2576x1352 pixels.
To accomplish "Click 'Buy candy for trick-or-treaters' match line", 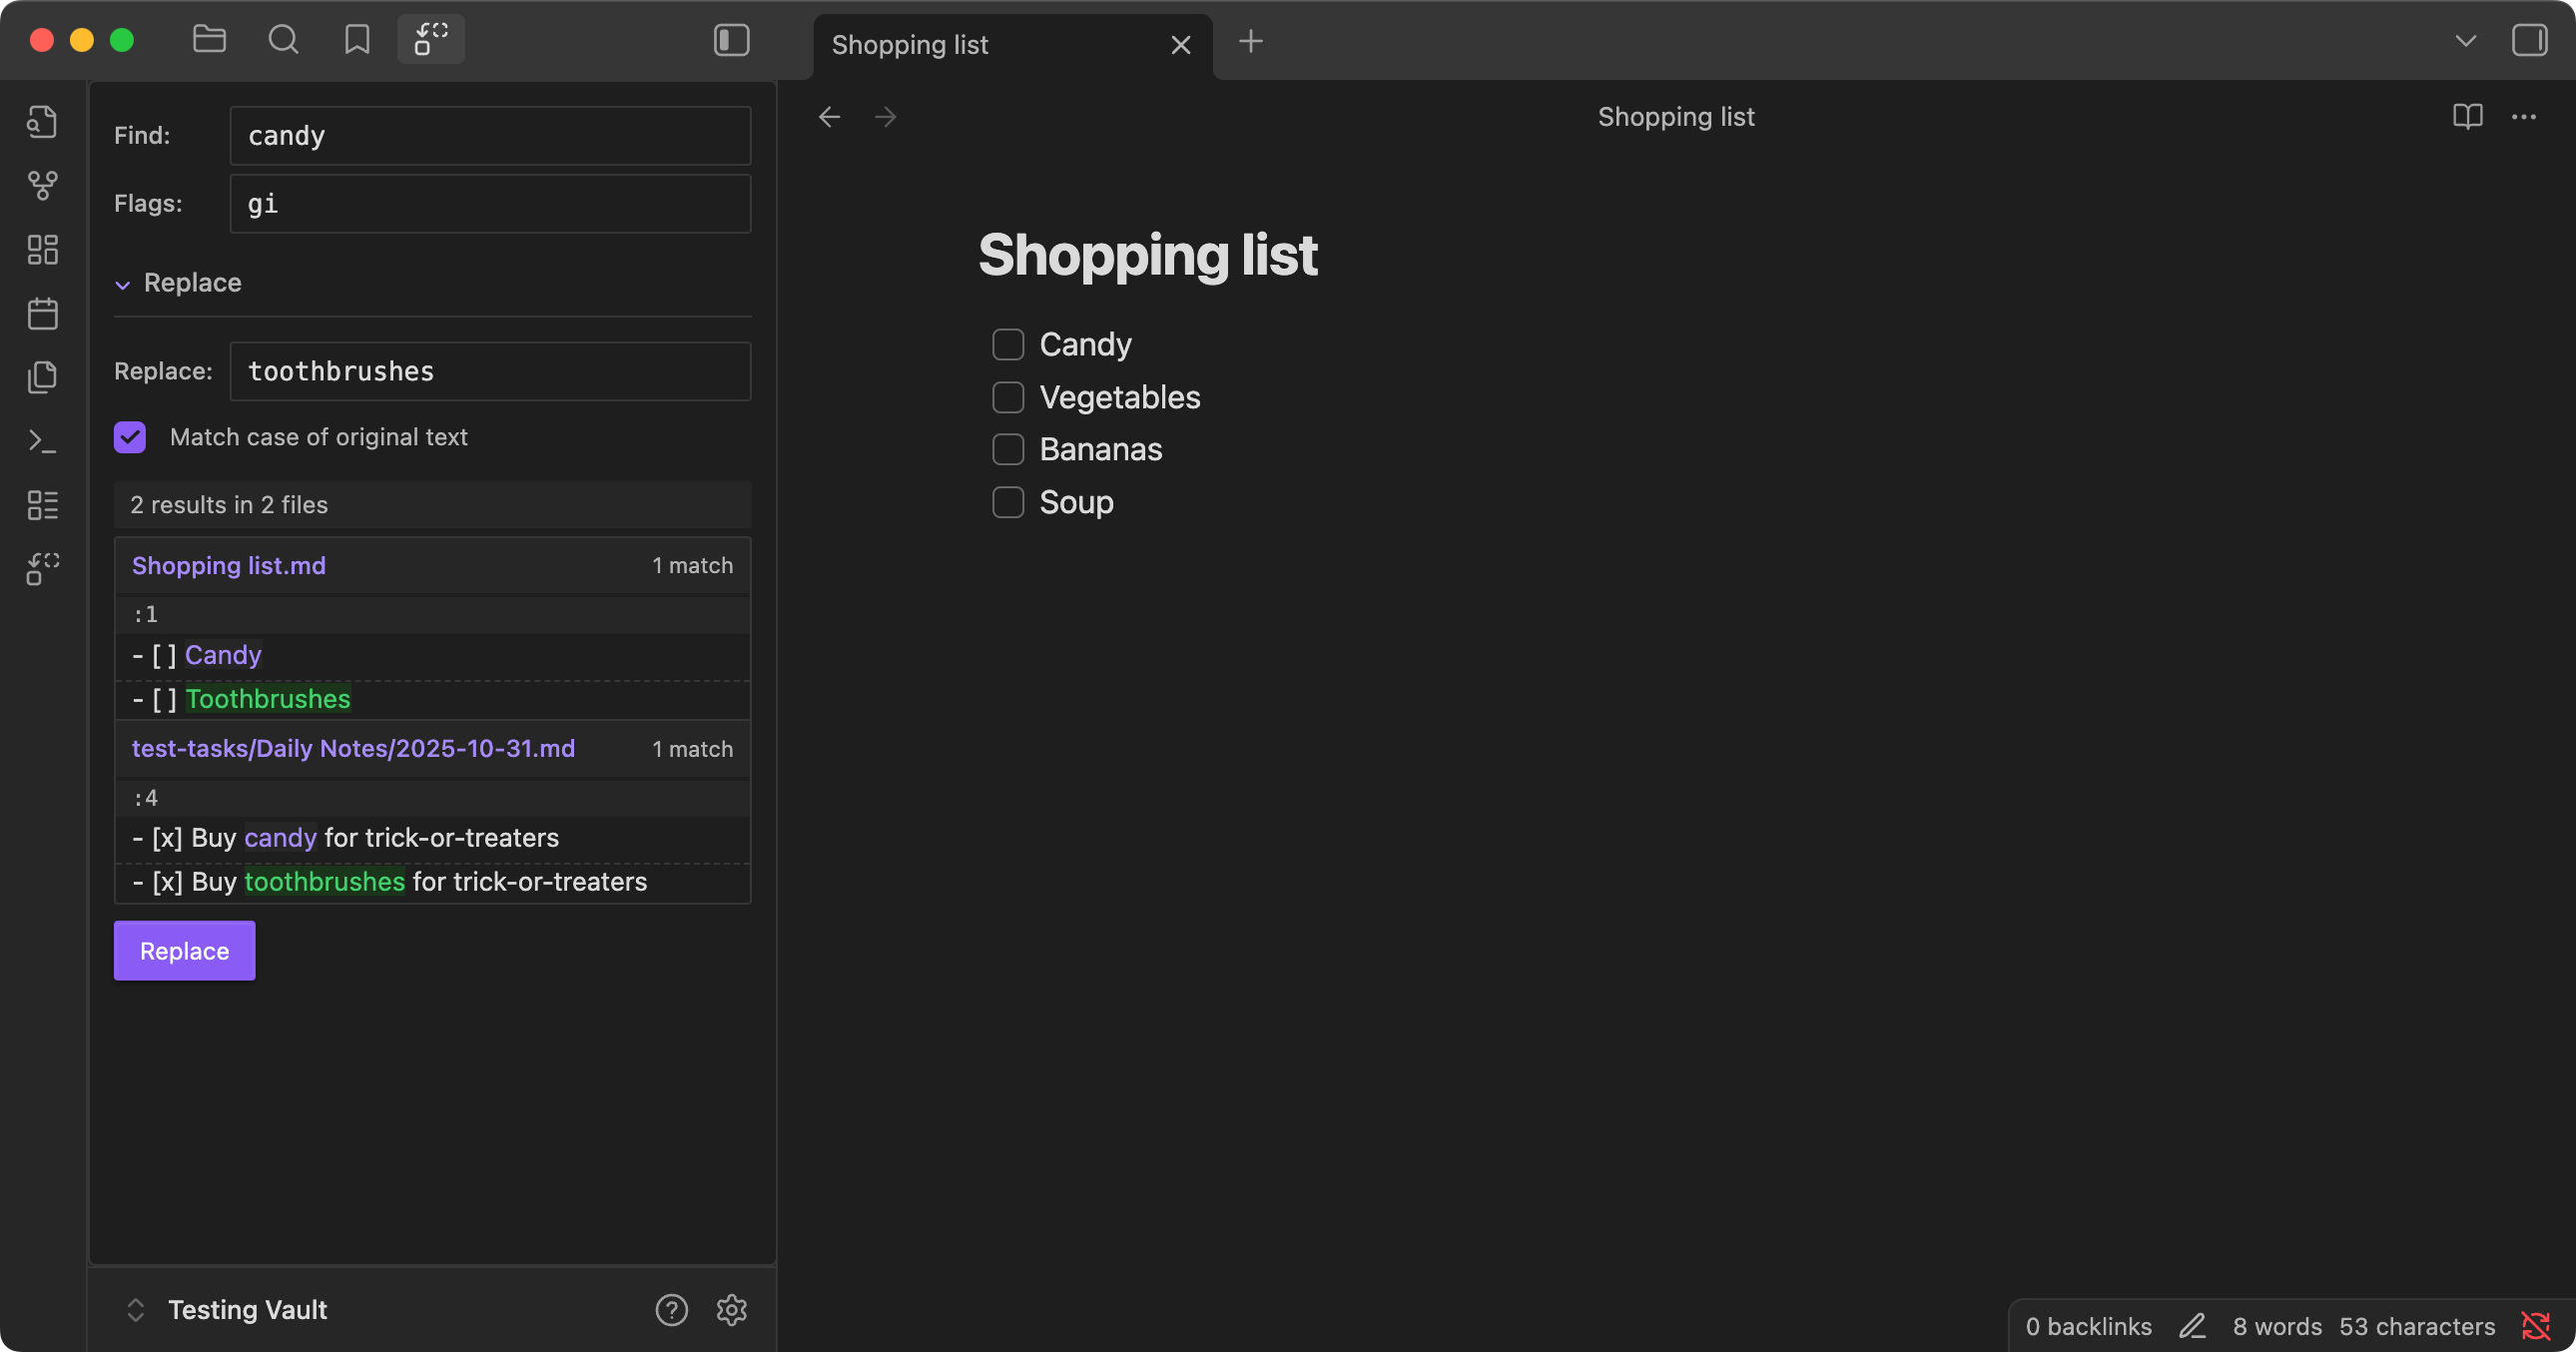I will (432, 838).
